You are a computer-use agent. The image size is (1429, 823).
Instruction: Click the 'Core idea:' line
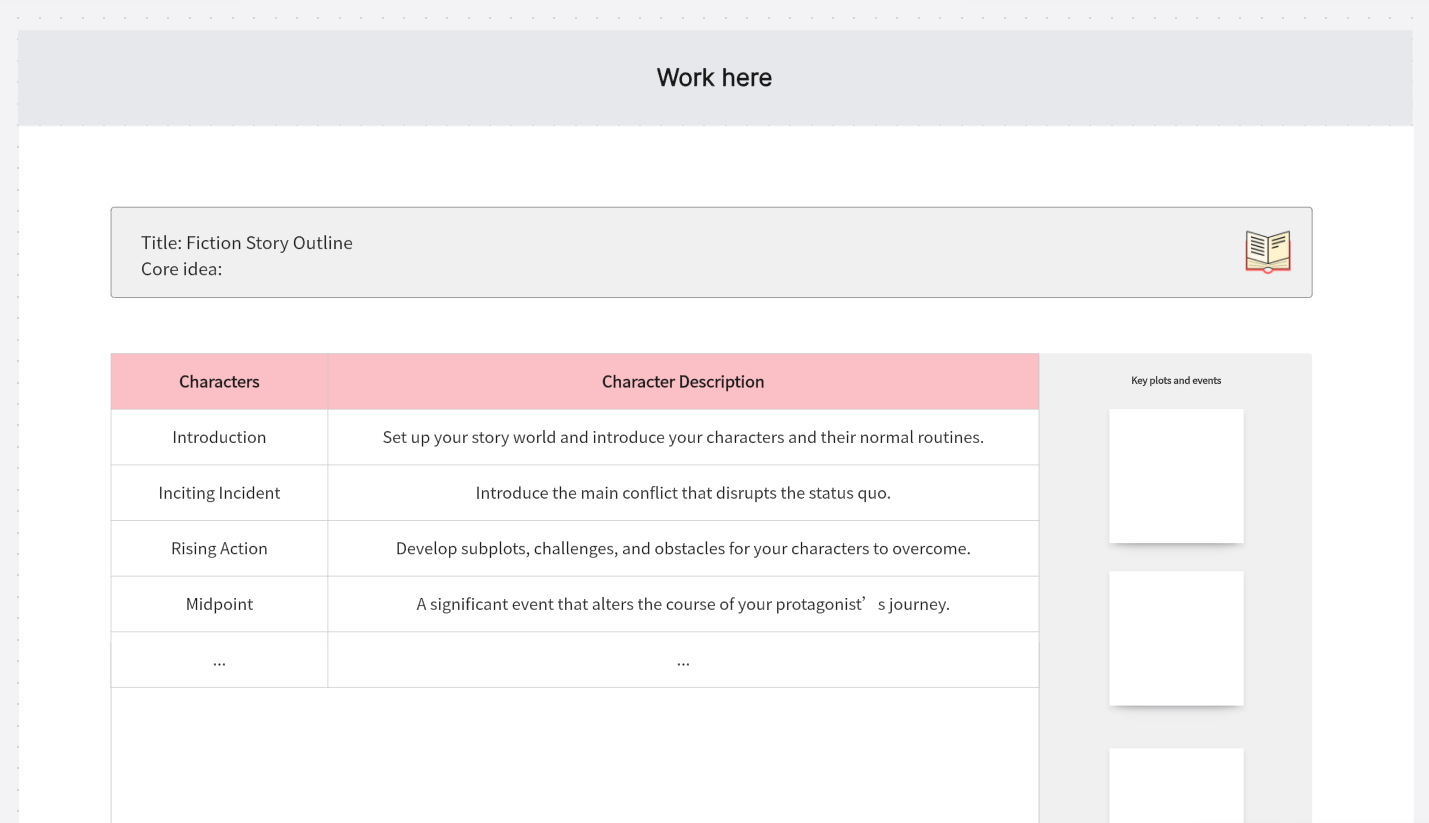point(181,269)
